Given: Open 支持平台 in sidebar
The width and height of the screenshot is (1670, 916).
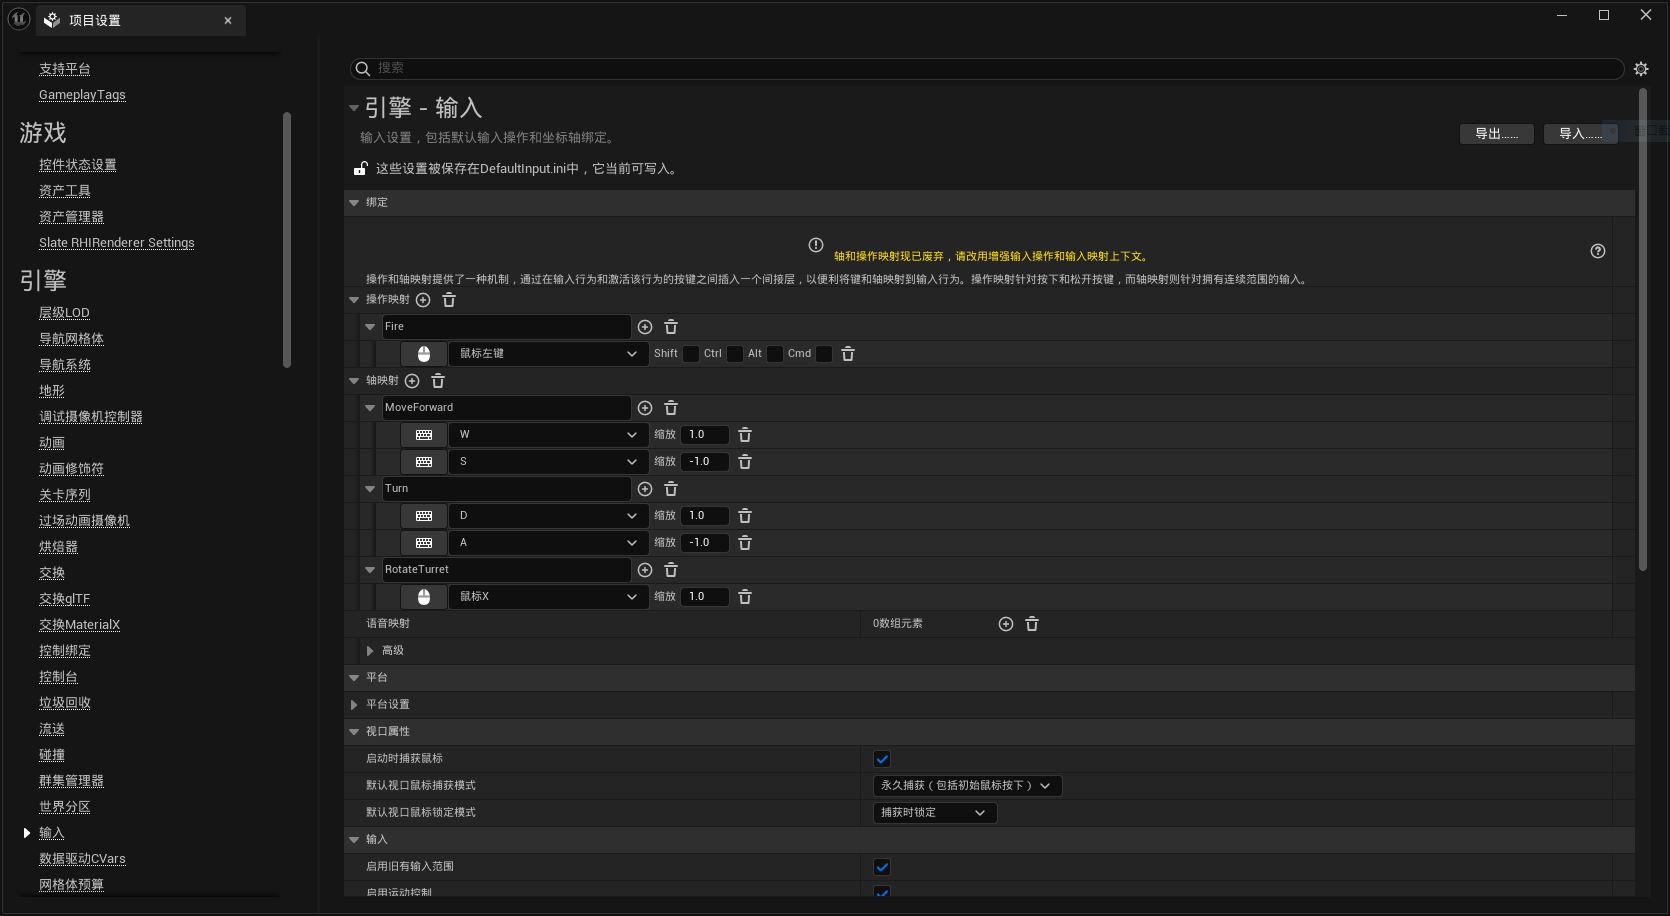Looking at the screenshot, I should click(65, 69).
